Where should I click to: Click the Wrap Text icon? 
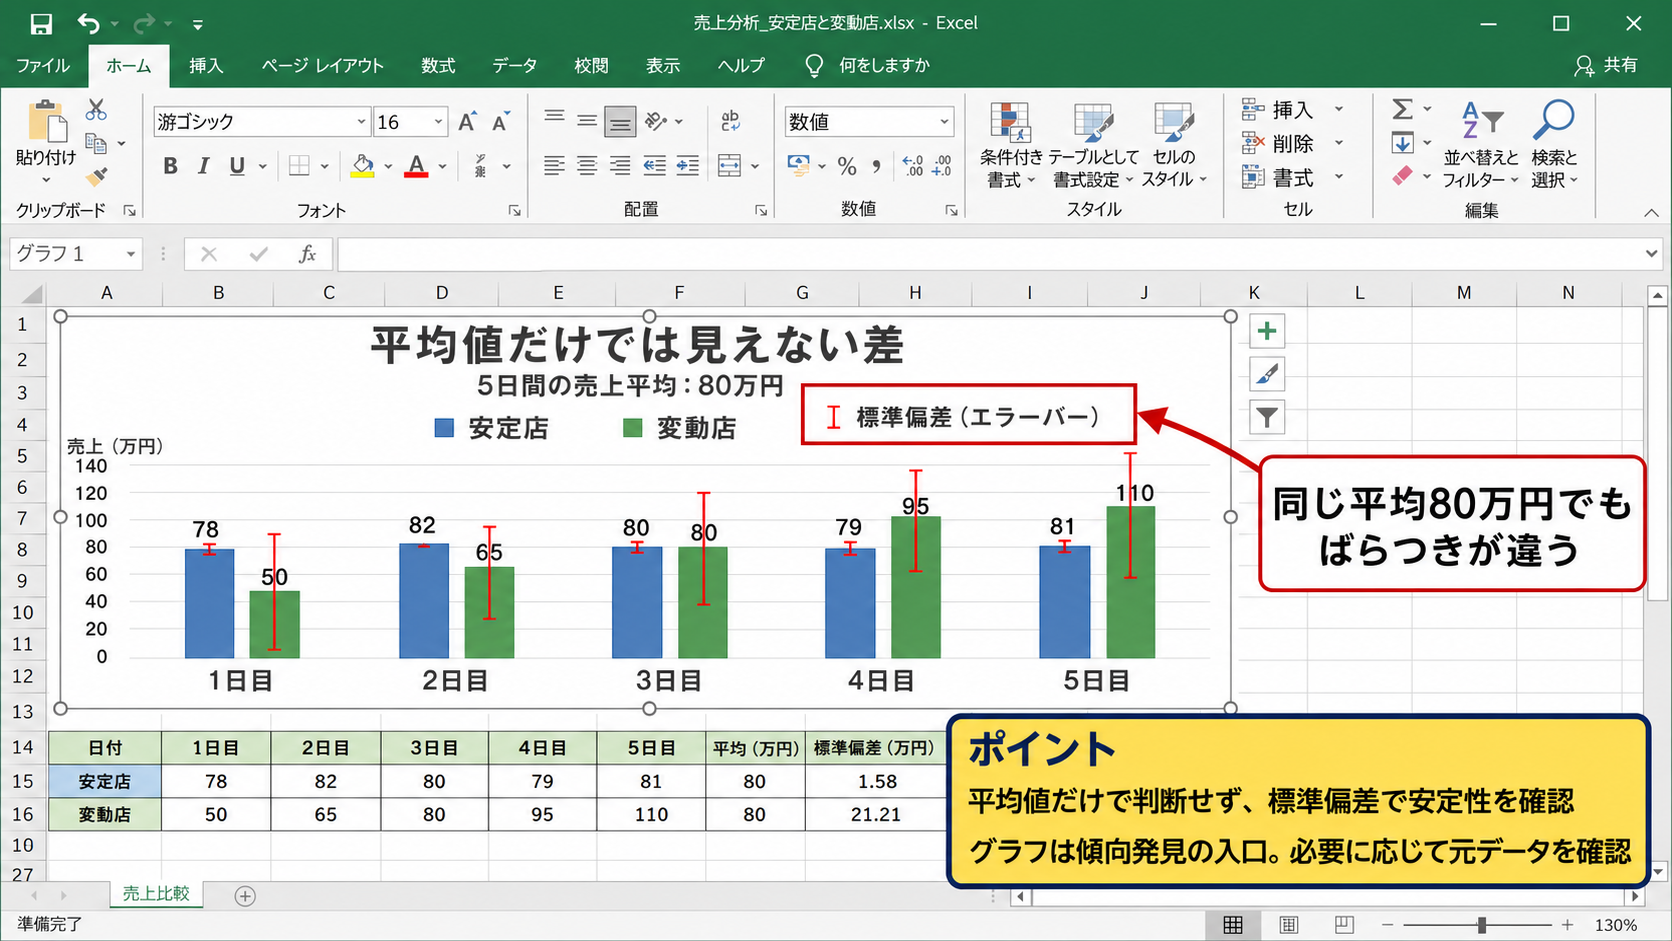point(730,122)
